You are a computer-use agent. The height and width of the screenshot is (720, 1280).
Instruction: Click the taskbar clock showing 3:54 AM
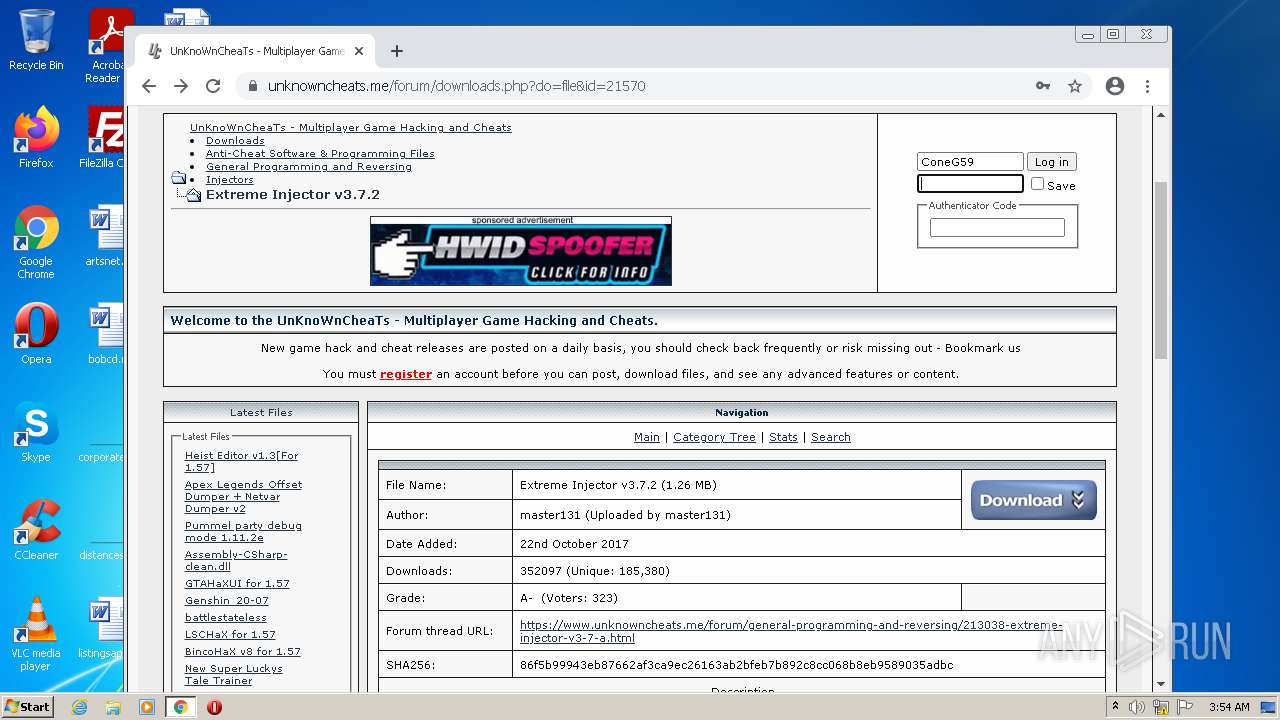pos(1229,707)
